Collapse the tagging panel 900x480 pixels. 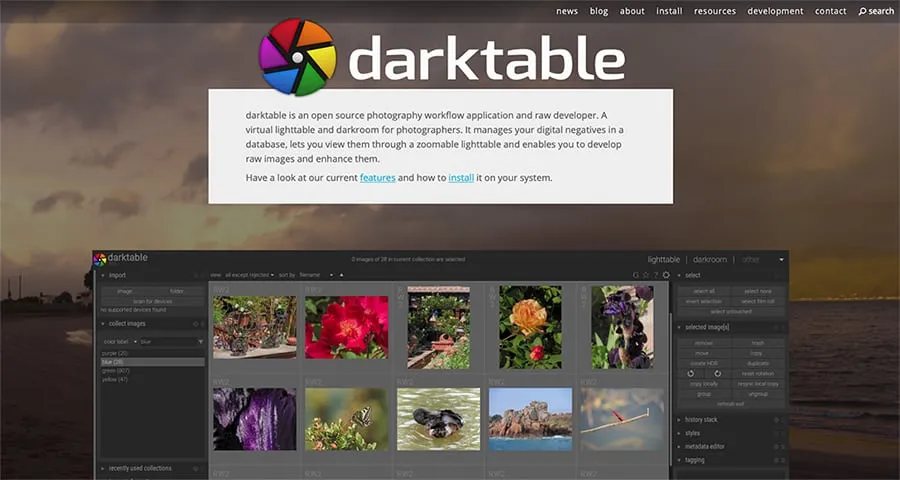[680, 460]
